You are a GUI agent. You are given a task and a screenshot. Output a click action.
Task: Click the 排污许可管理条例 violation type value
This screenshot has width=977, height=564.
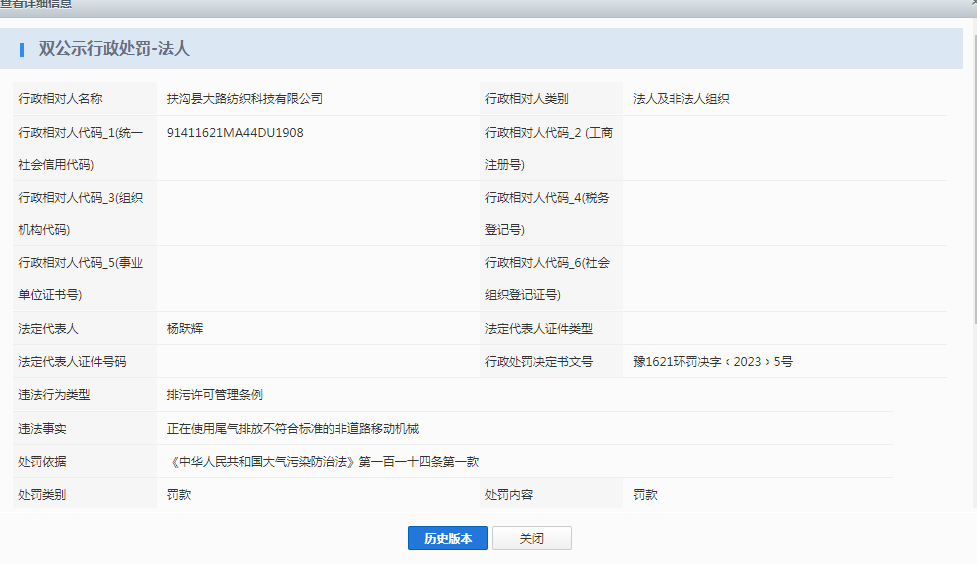point(215,395)
